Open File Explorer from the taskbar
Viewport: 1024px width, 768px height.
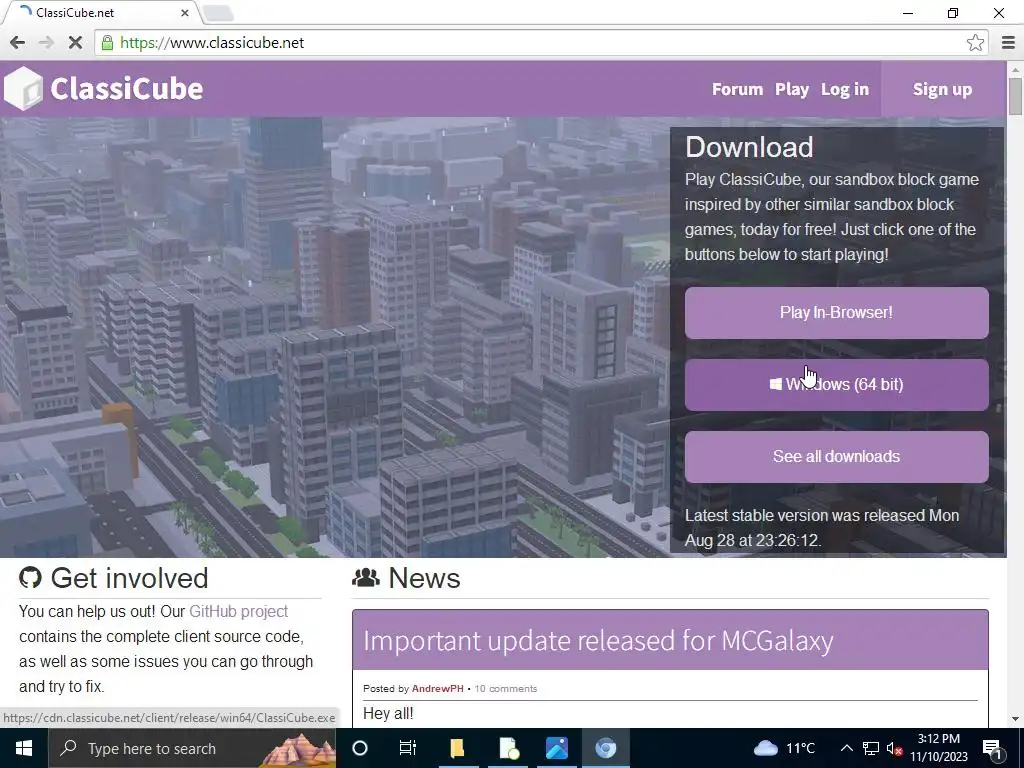point(457,748)
